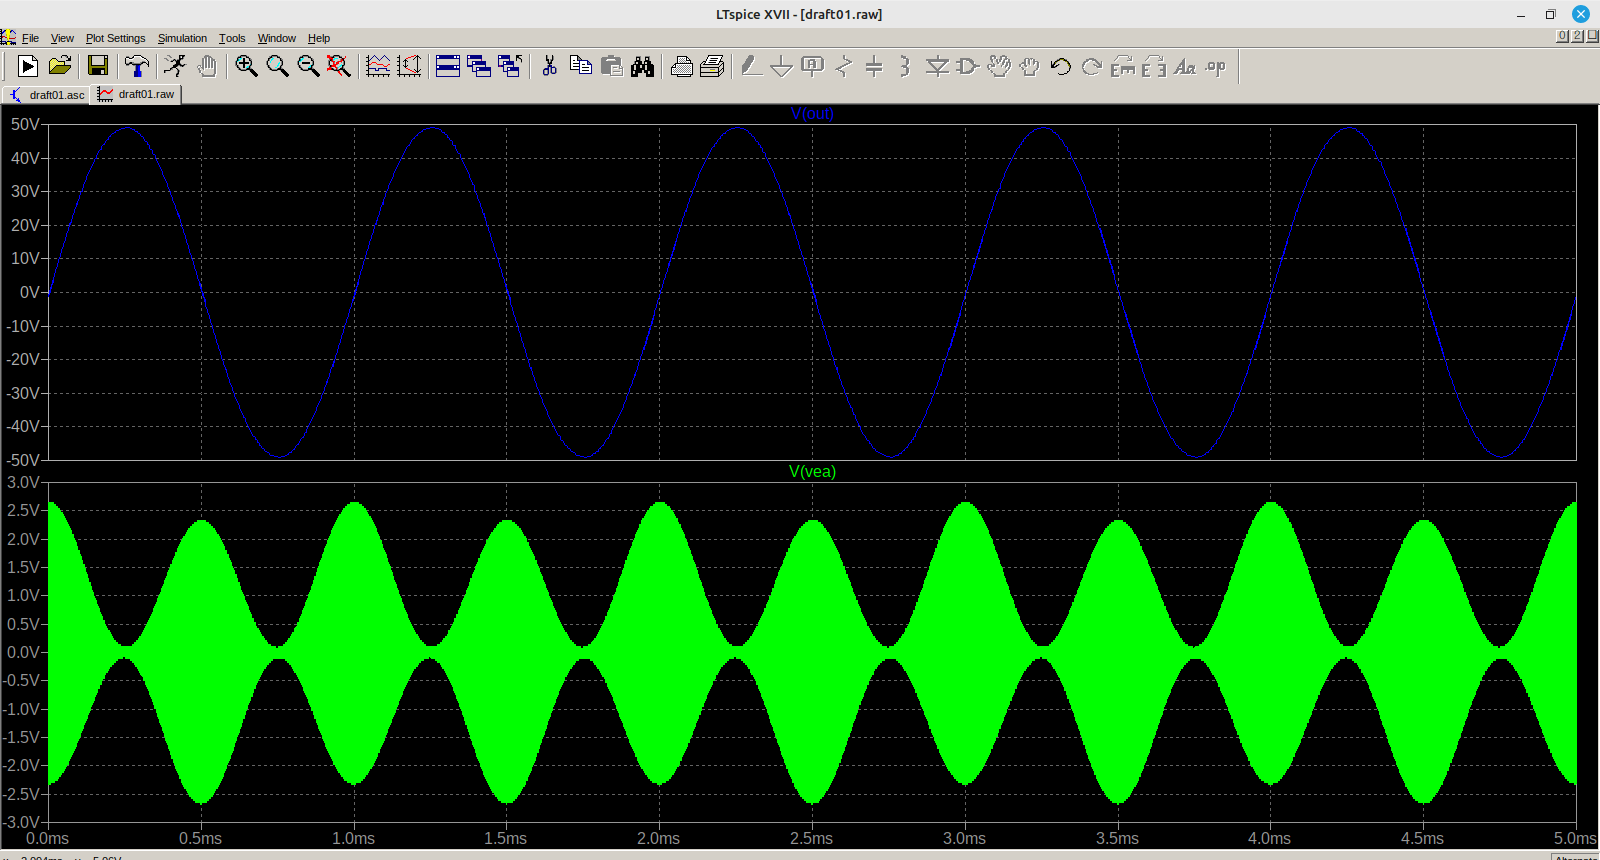The width and height of the screenshot is (1600, 860).
Task: Click the Halt hand icon
Action: click(207, 66)
